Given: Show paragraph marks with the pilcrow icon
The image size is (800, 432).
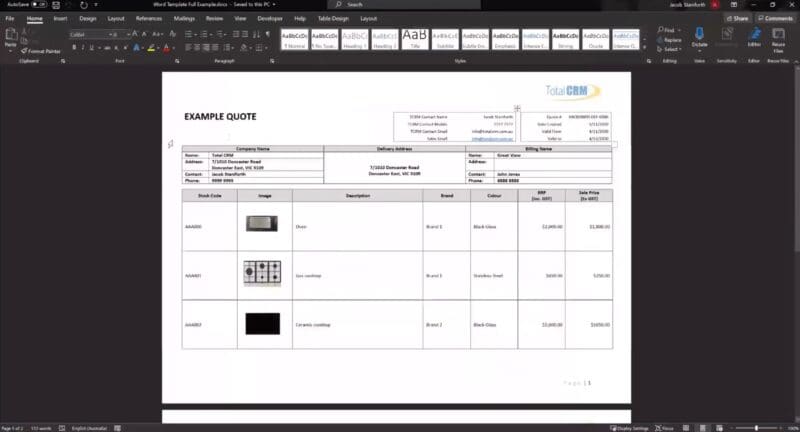Looking at the screenshot, I should coord(268,34).
